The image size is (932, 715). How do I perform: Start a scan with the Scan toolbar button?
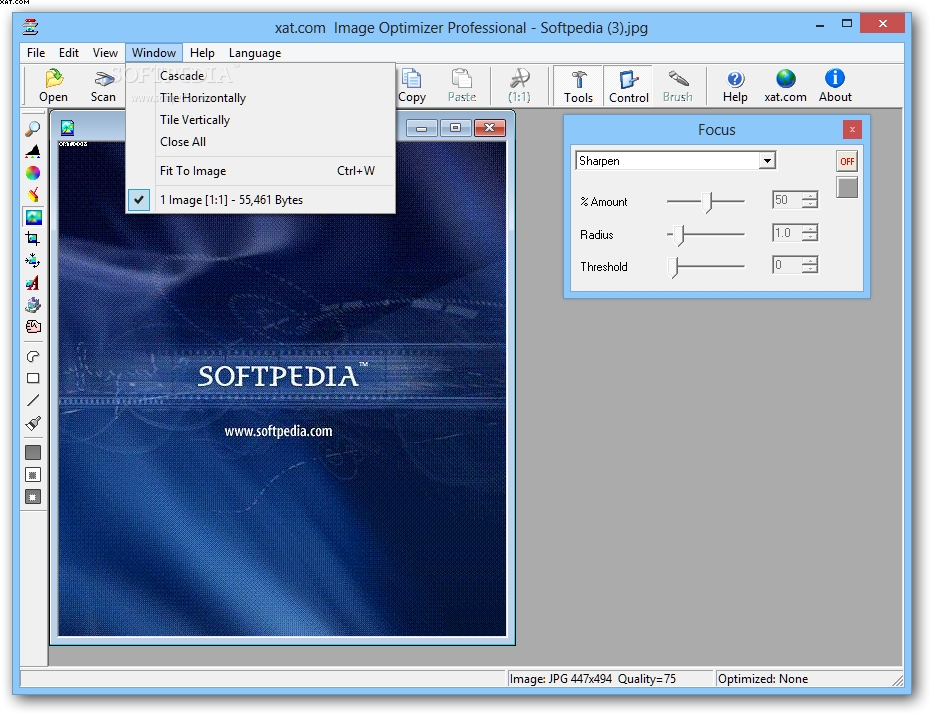pyautogui.click(x=103, y=86)
